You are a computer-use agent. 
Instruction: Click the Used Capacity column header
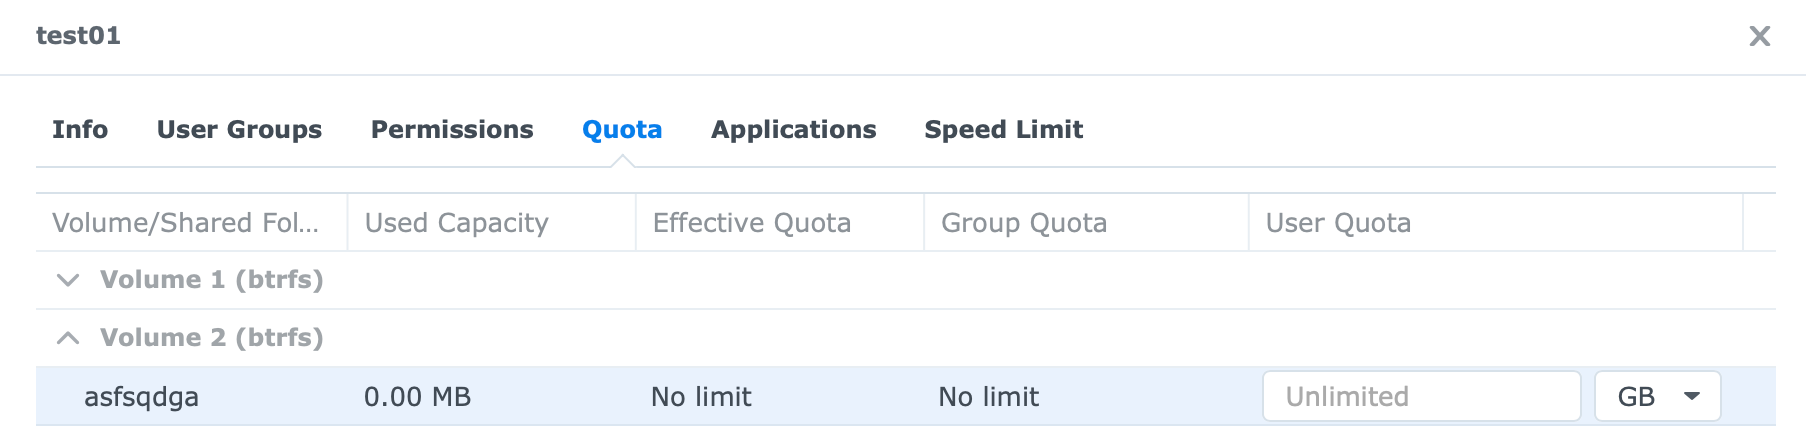(x=457, y=223)
